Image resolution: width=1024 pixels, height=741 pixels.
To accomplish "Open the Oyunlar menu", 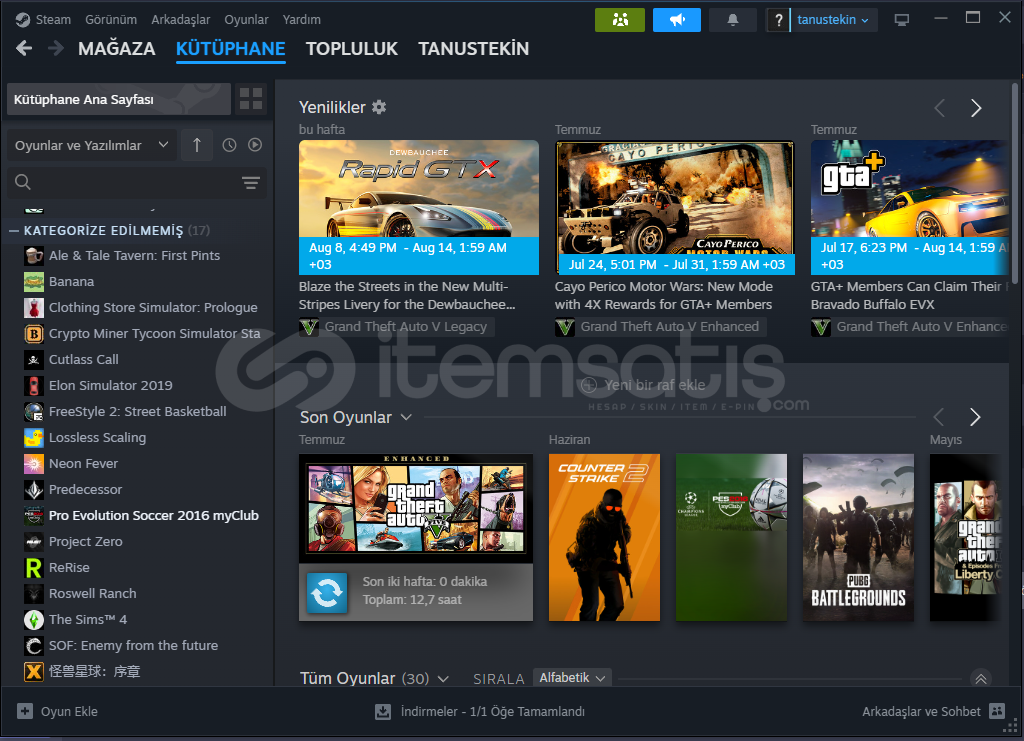I will coord(246,20).
